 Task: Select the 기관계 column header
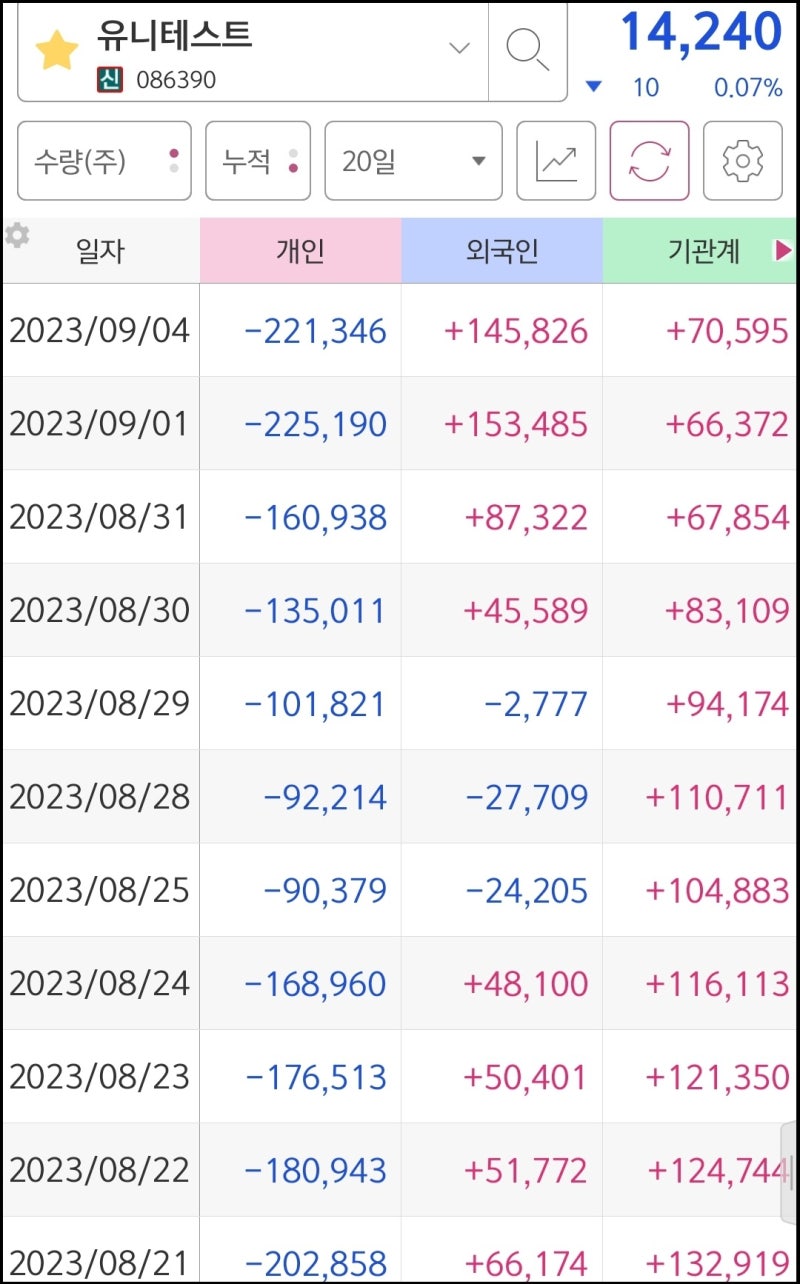point(700,251)
